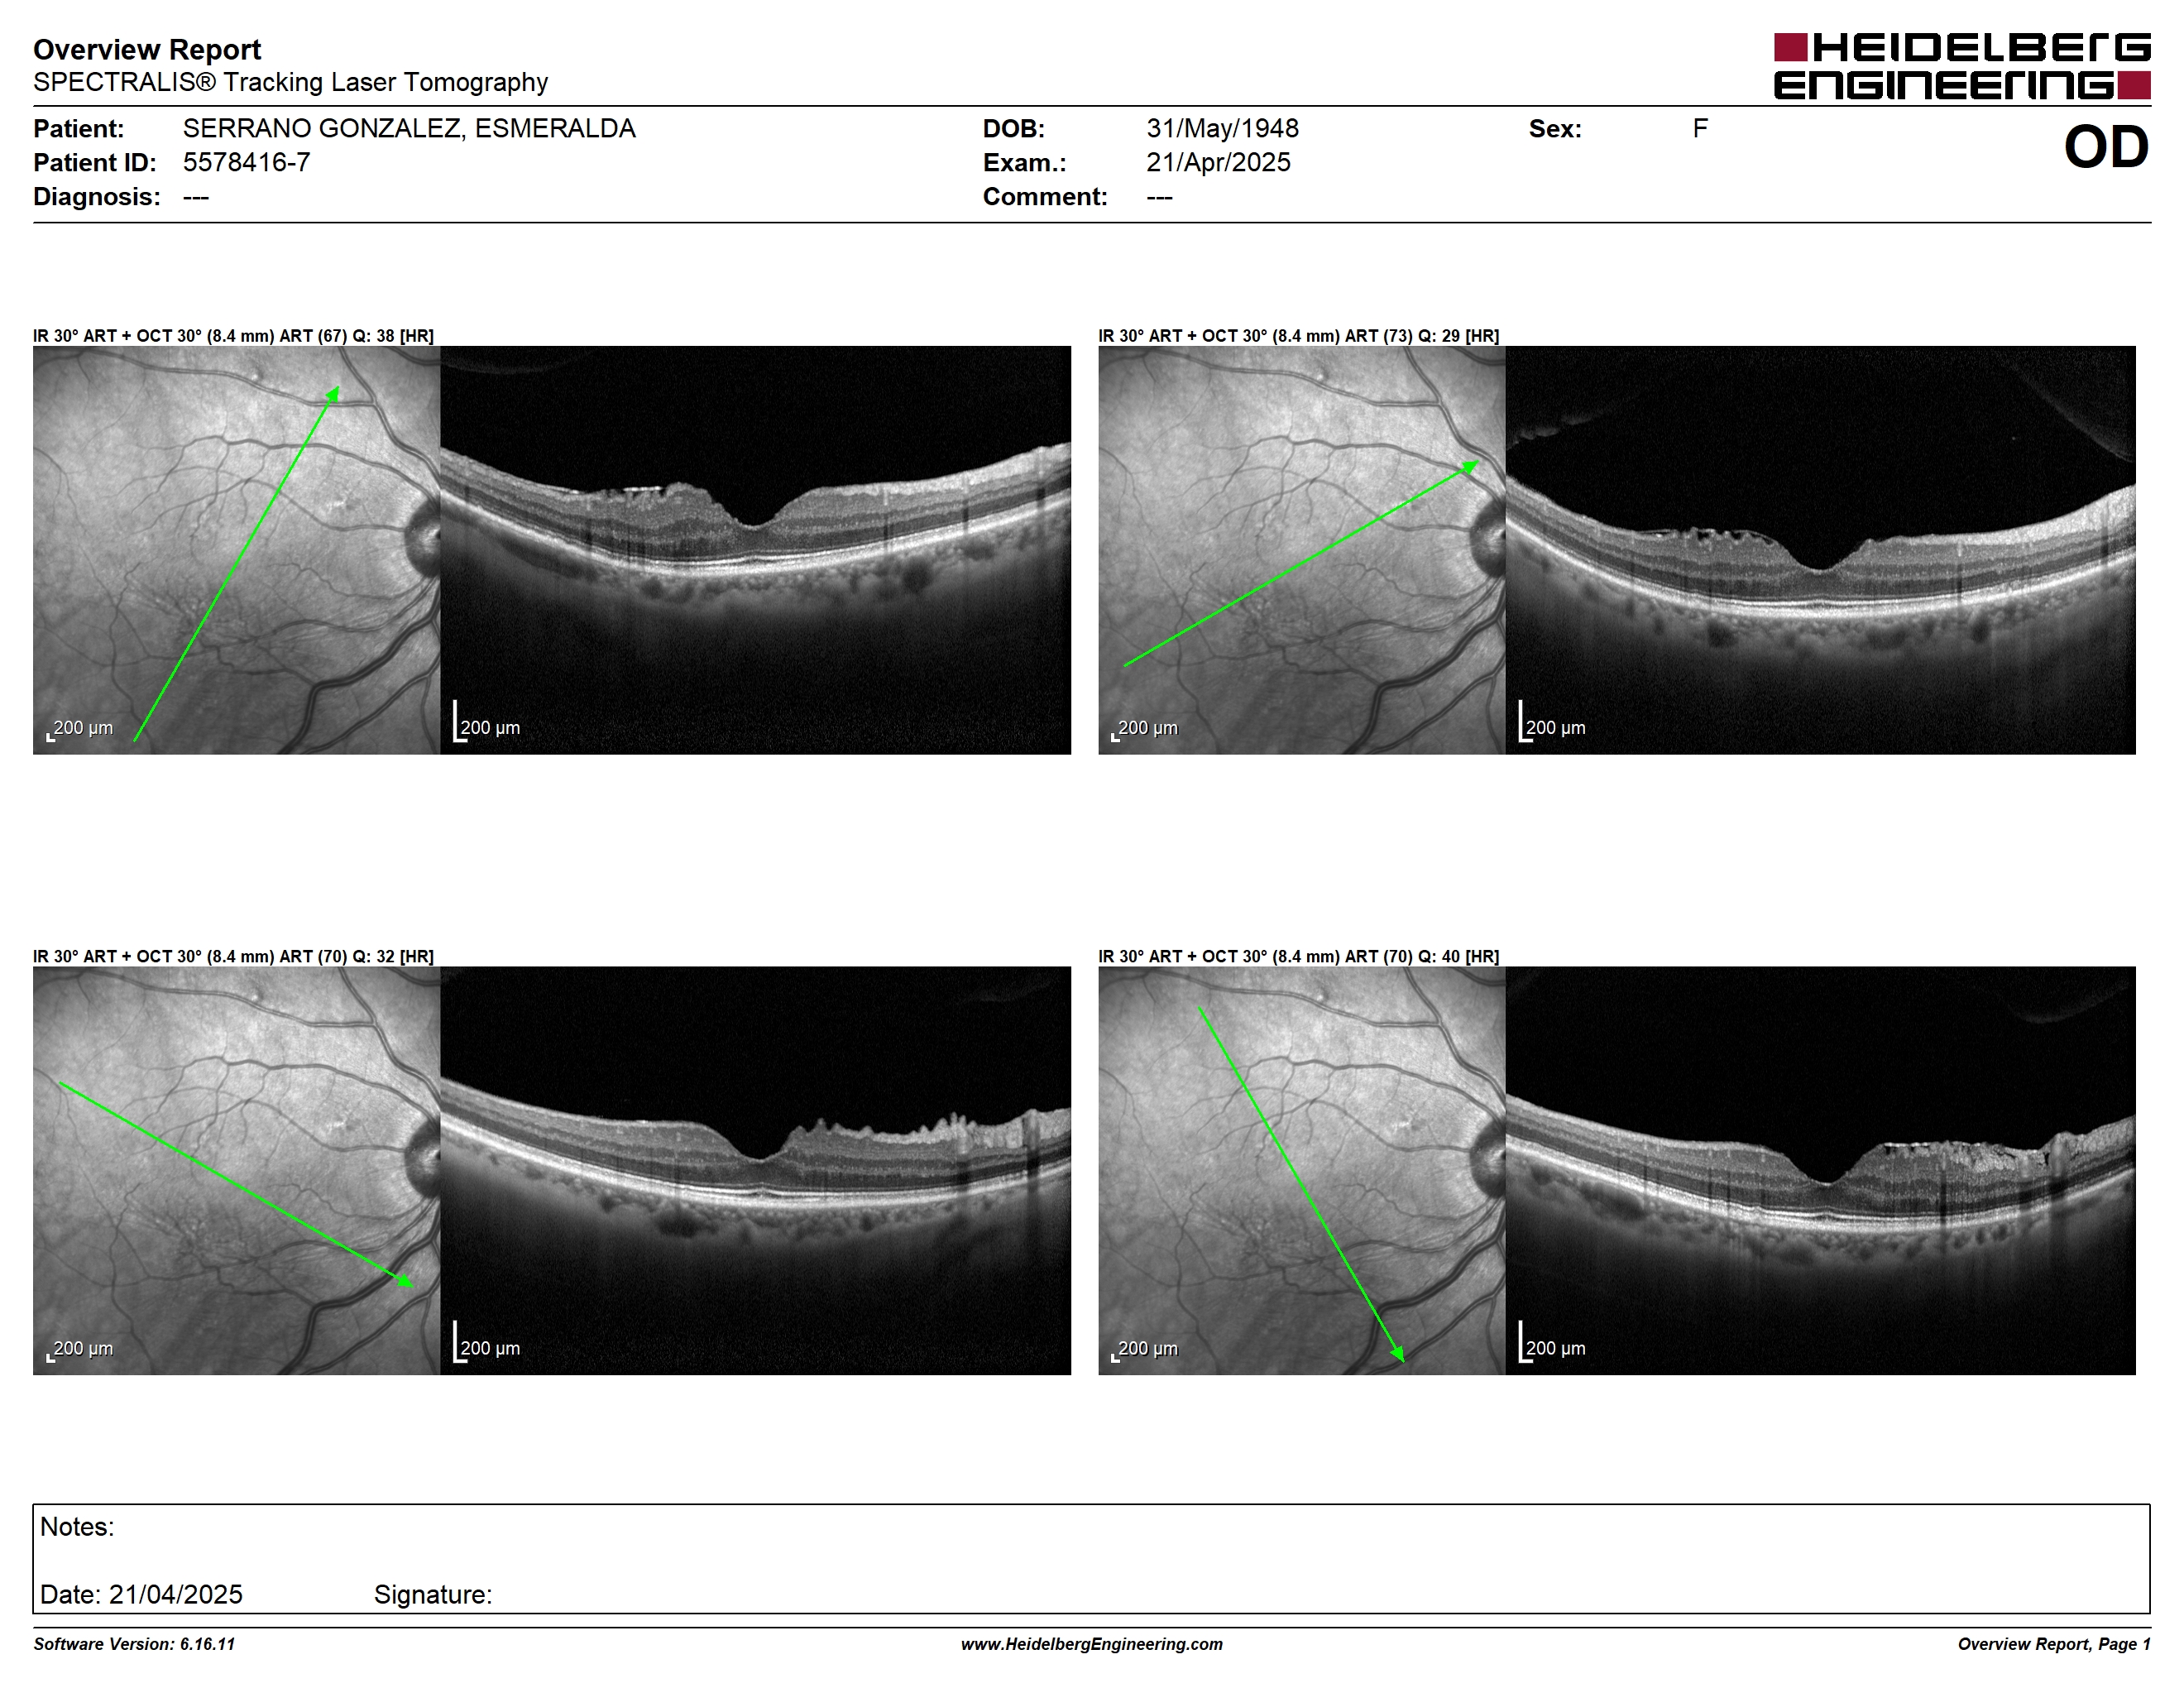Click 200 µm scale bar in Q: 32 OCT scan

pyautogui.click(x=487, y=1342)
